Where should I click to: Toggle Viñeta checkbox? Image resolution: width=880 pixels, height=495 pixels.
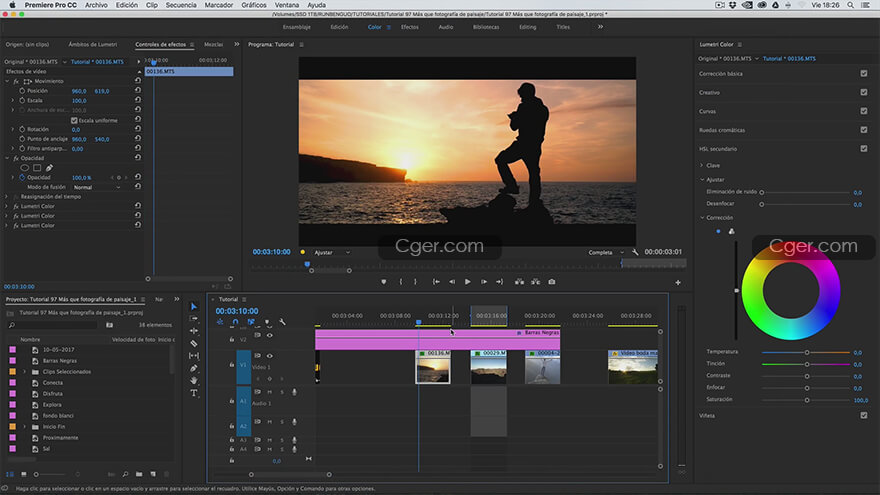click(864, 415)
